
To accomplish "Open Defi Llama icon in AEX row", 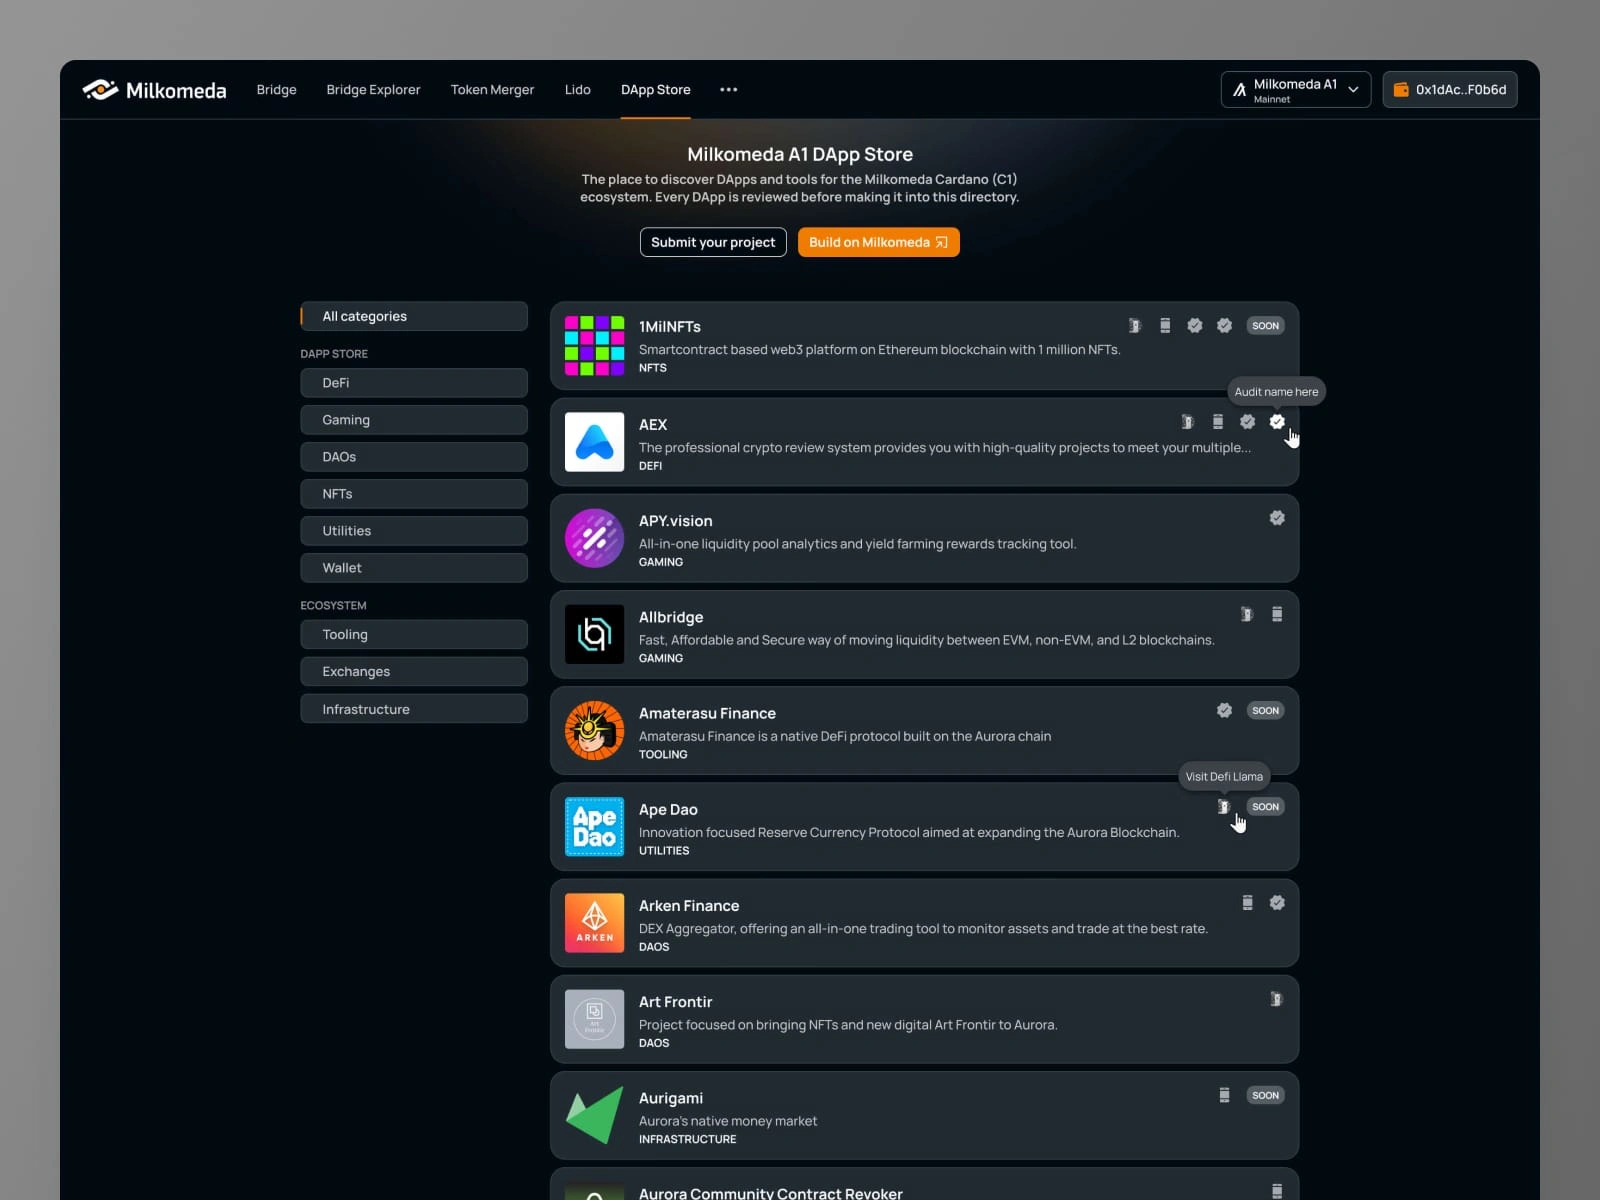I will coord(1188,422).
